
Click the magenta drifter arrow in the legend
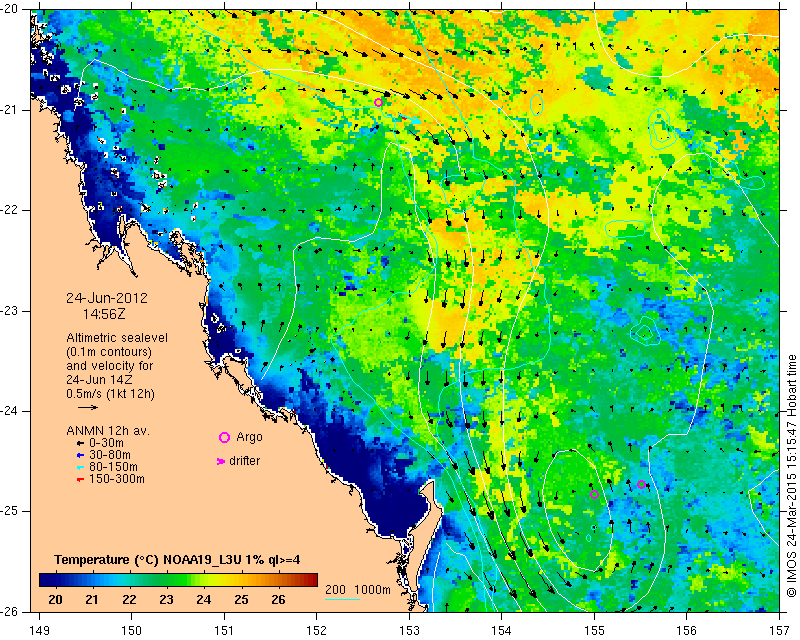221,461
